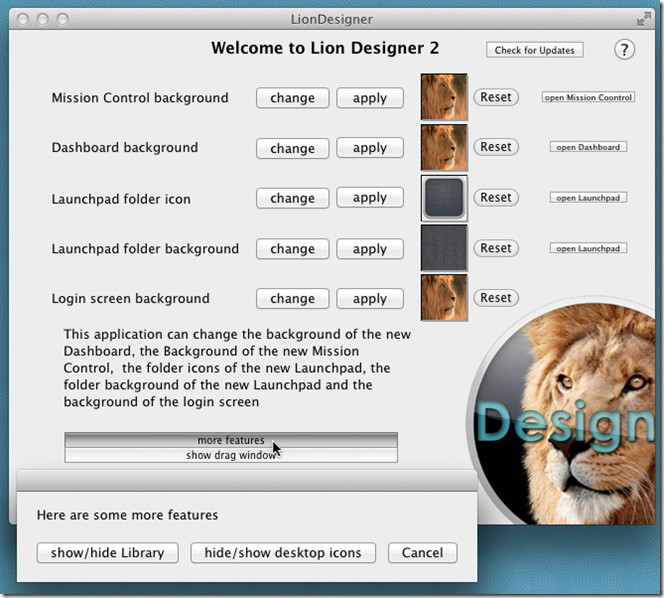Click the Dashboard lion thumbnail preview

point(444,147)
